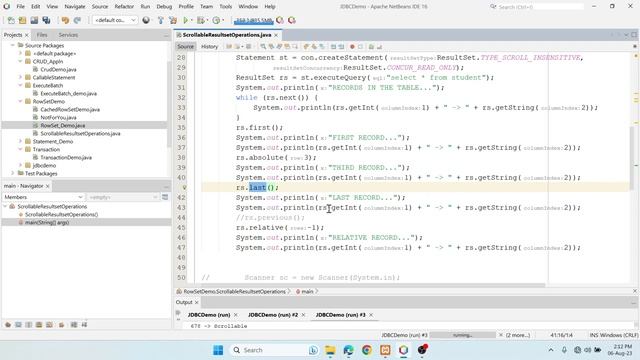
Task: Expand the jdbcdemo package
Action: (20, 165)
